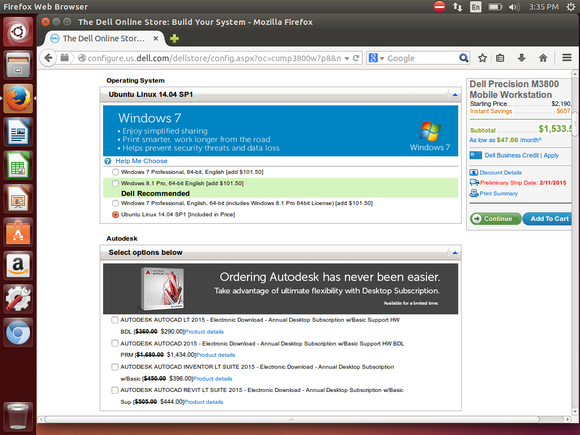Screen dimensions: 580x435
Task: Click the Windows 7 promotional banner
Action: 280,131
